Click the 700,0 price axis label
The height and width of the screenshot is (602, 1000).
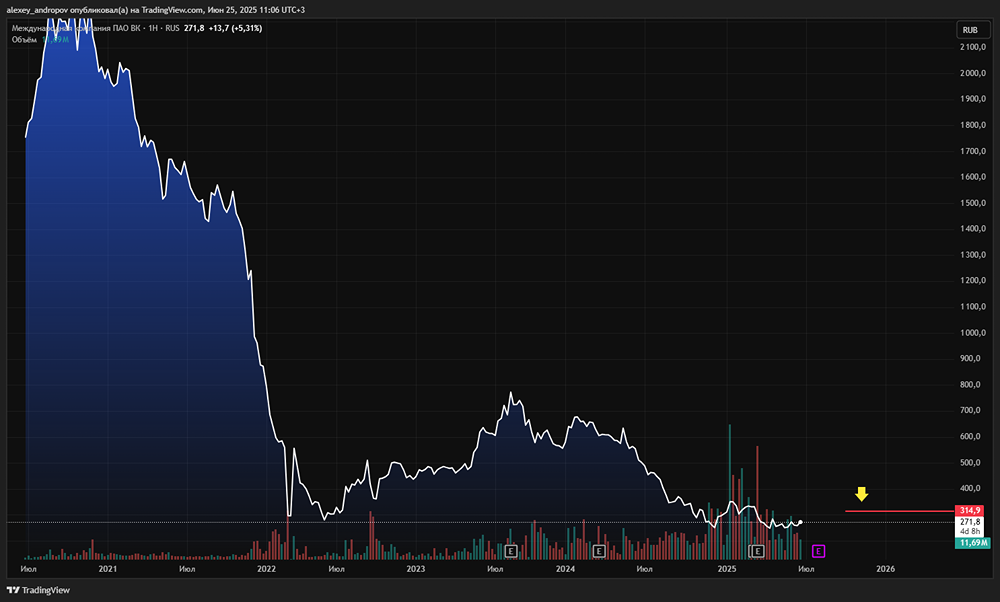click(x=970, y=410)
